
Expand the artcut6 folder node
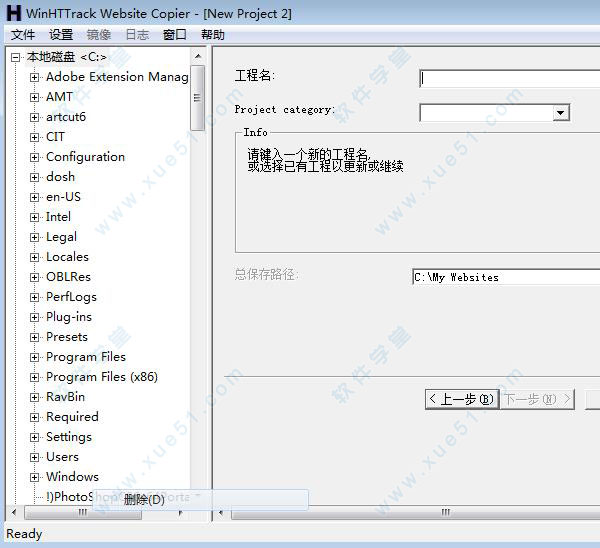tap(34, 117)
